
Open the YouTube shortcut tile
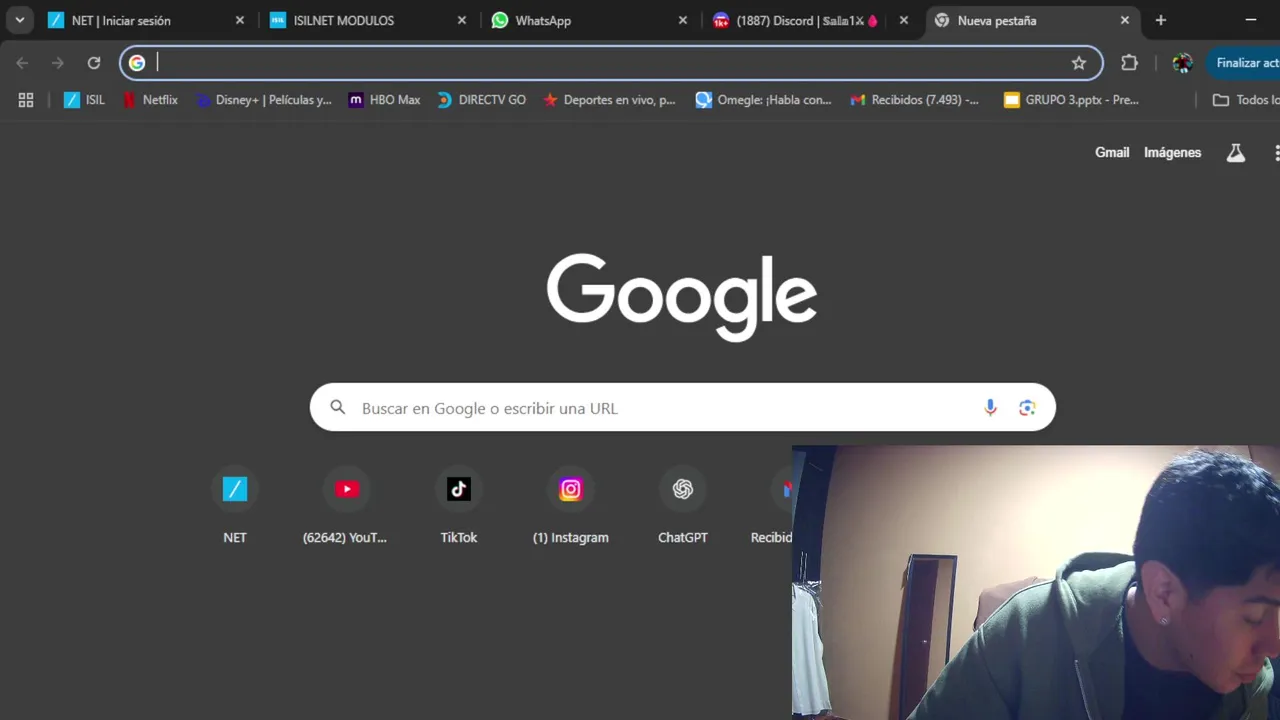pos(346,505)
